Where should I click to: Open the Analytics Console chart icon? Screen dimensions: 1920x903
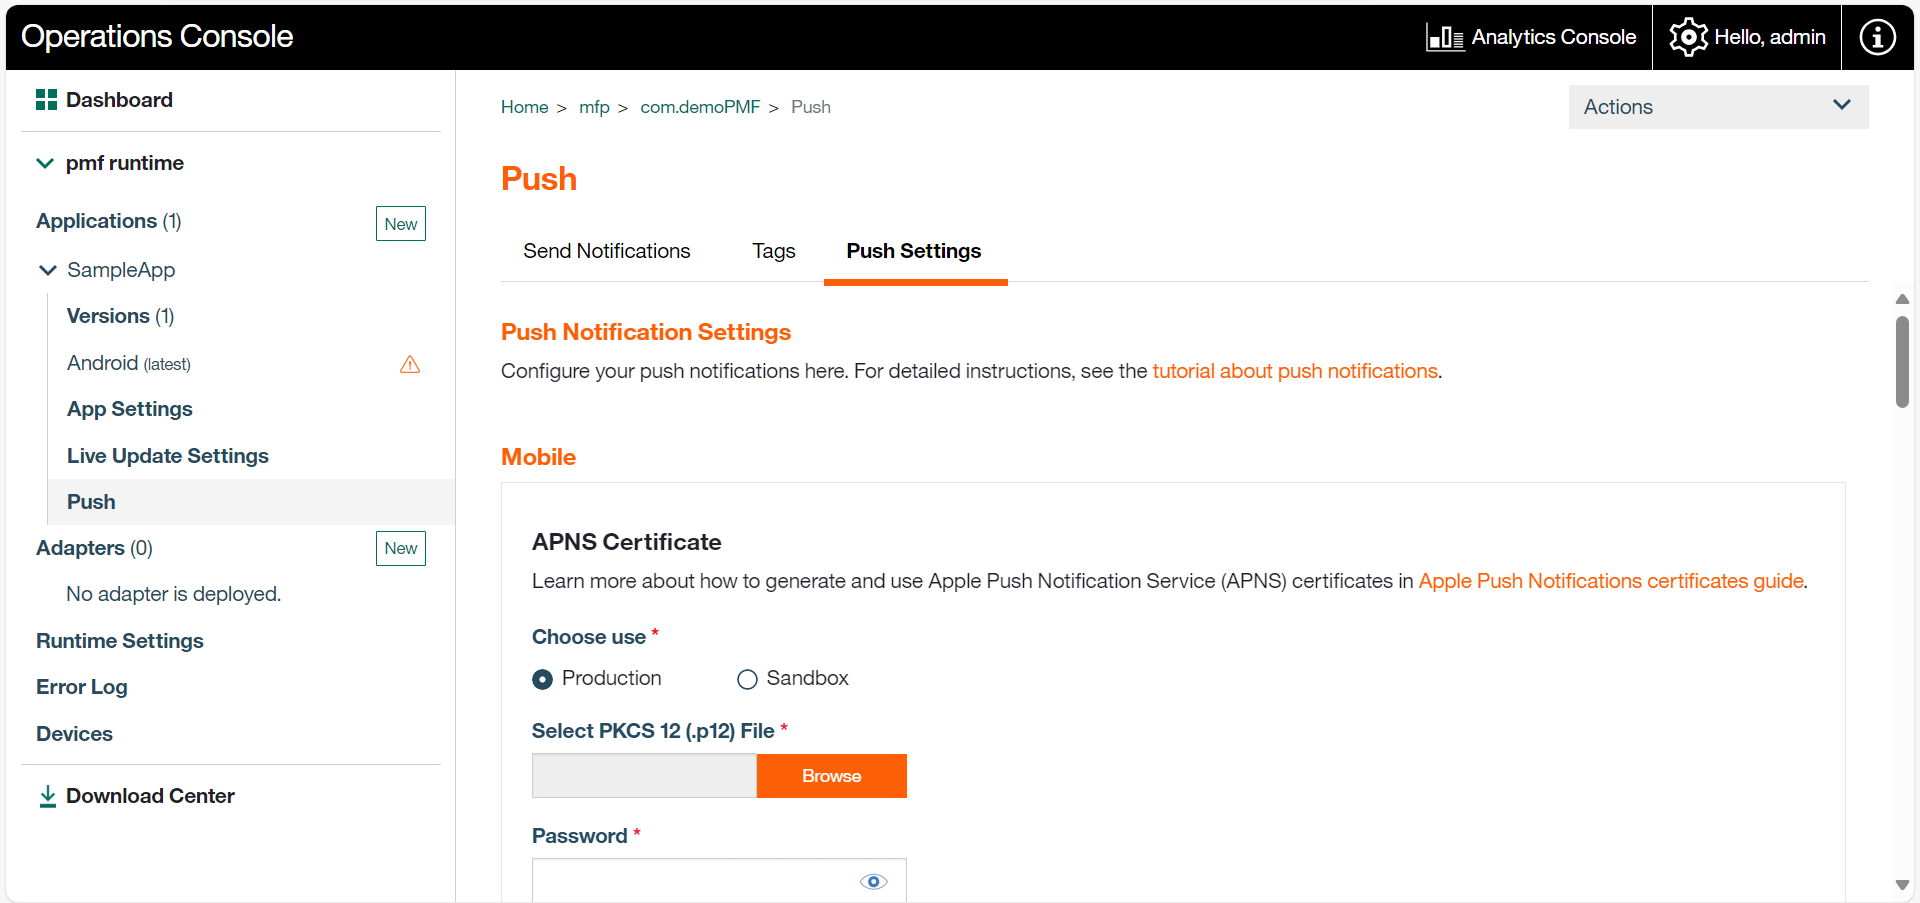(1444, 38)
